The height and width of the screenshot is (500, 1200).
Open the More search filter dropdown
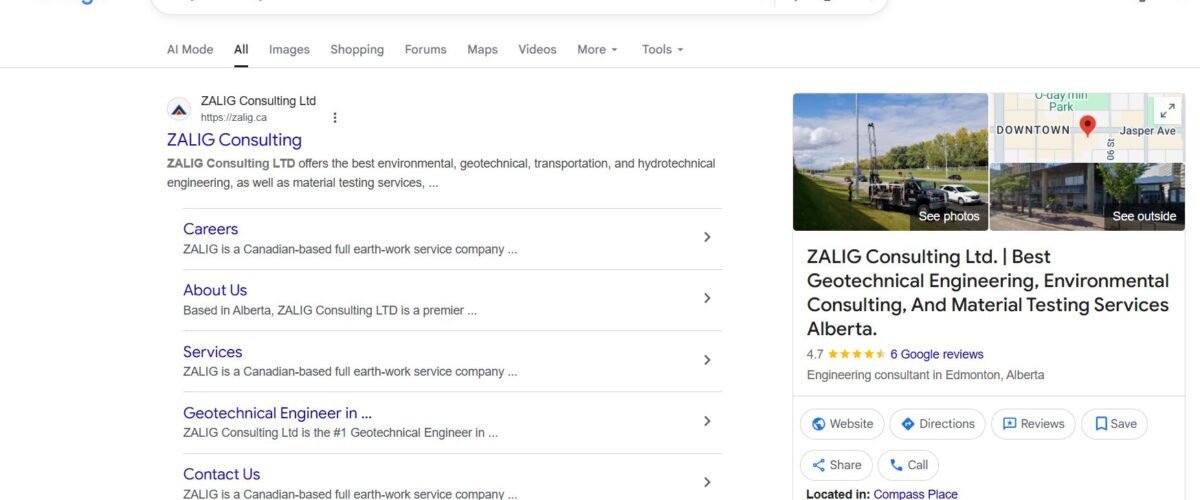tap(597, 50)
